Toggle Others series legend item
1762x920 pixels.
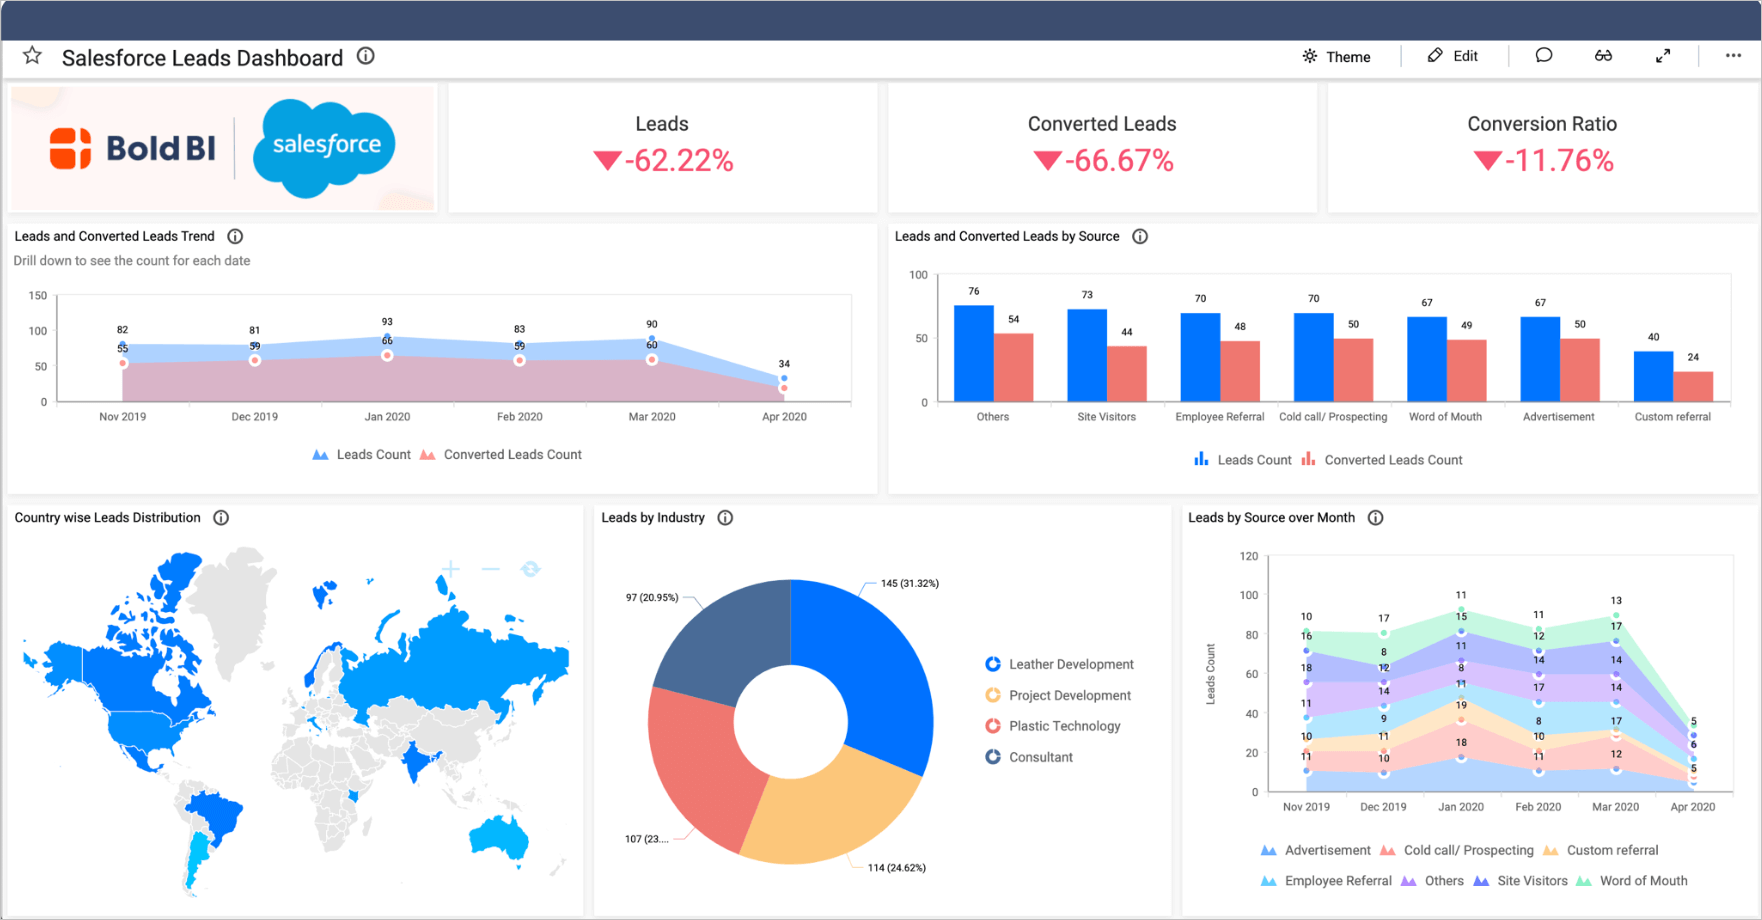pos(1432,881)
